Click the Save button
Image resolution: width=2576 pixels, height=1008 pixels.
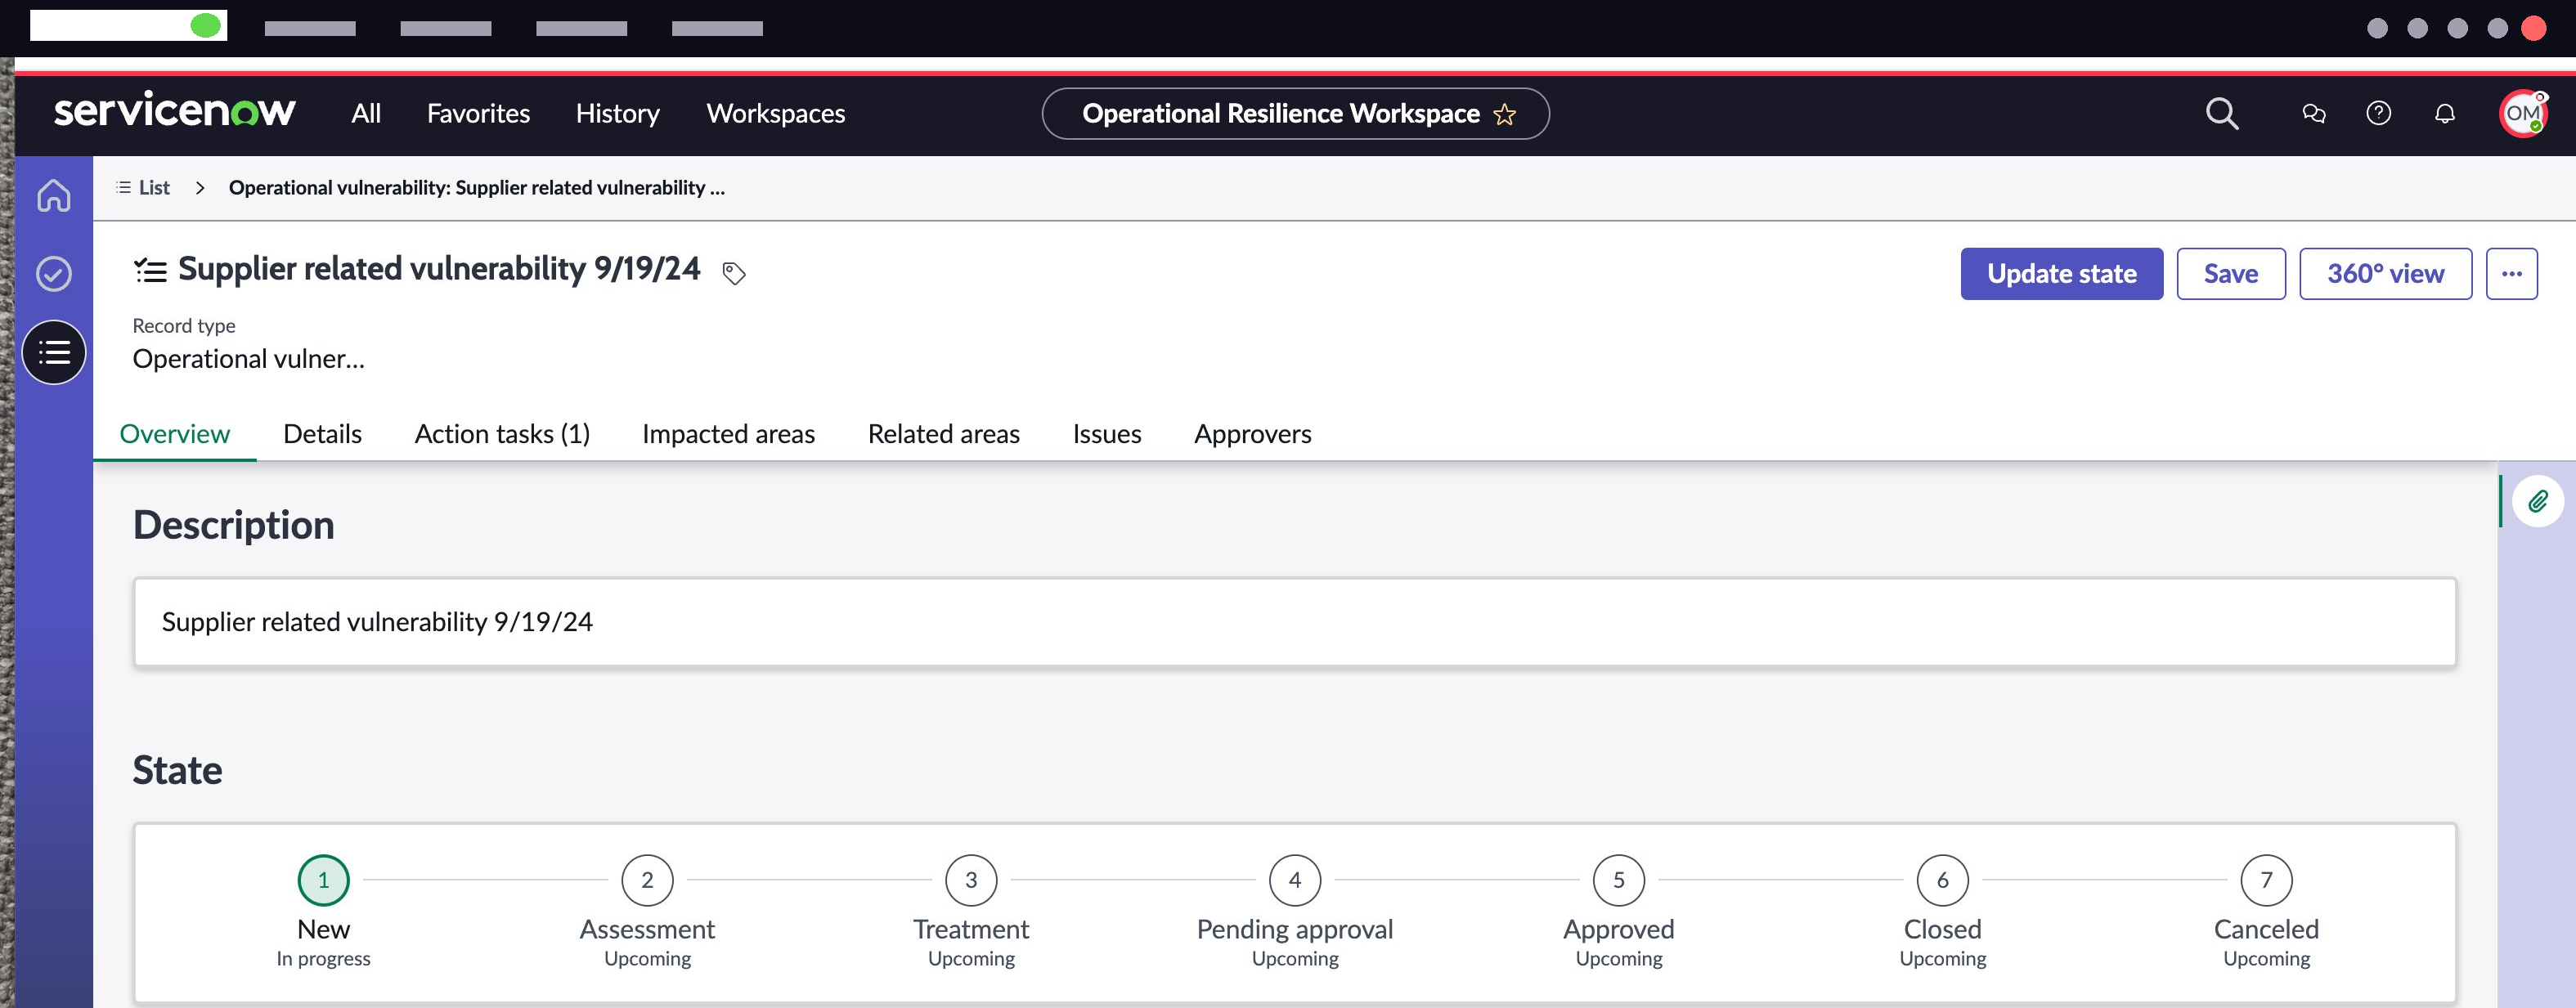2231,274
